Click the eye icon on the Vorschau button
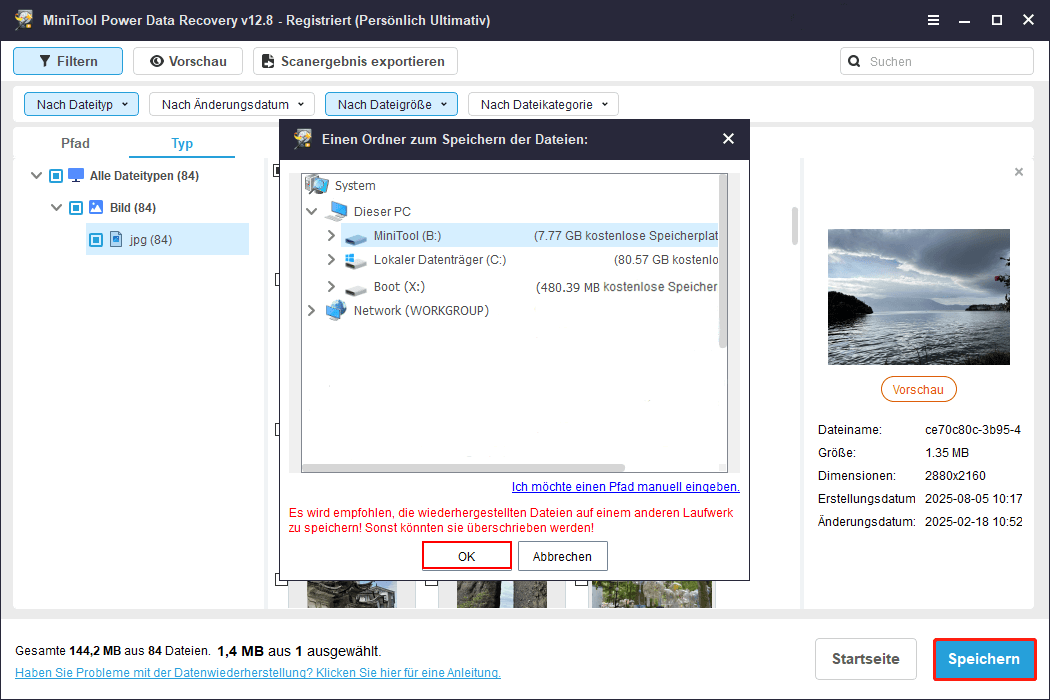 (x=160, y=61)
